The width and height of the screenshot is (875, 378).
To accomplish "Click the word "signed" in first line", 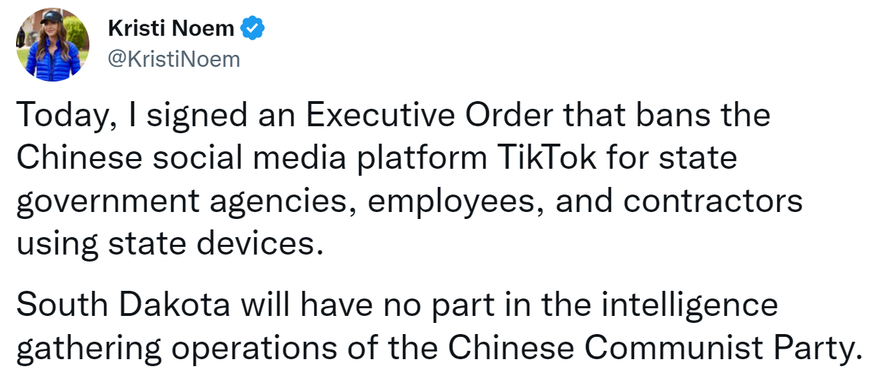I will coord(190,117).
